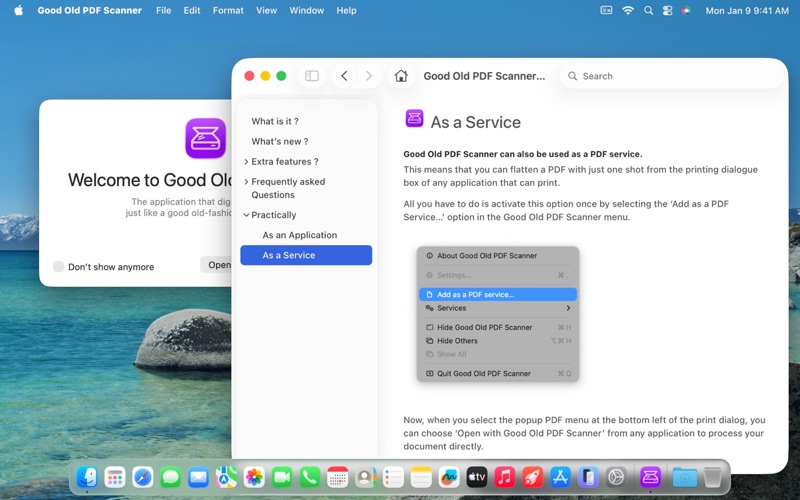Open the Format menu
The image size is (800, 500).
point(228,10)
